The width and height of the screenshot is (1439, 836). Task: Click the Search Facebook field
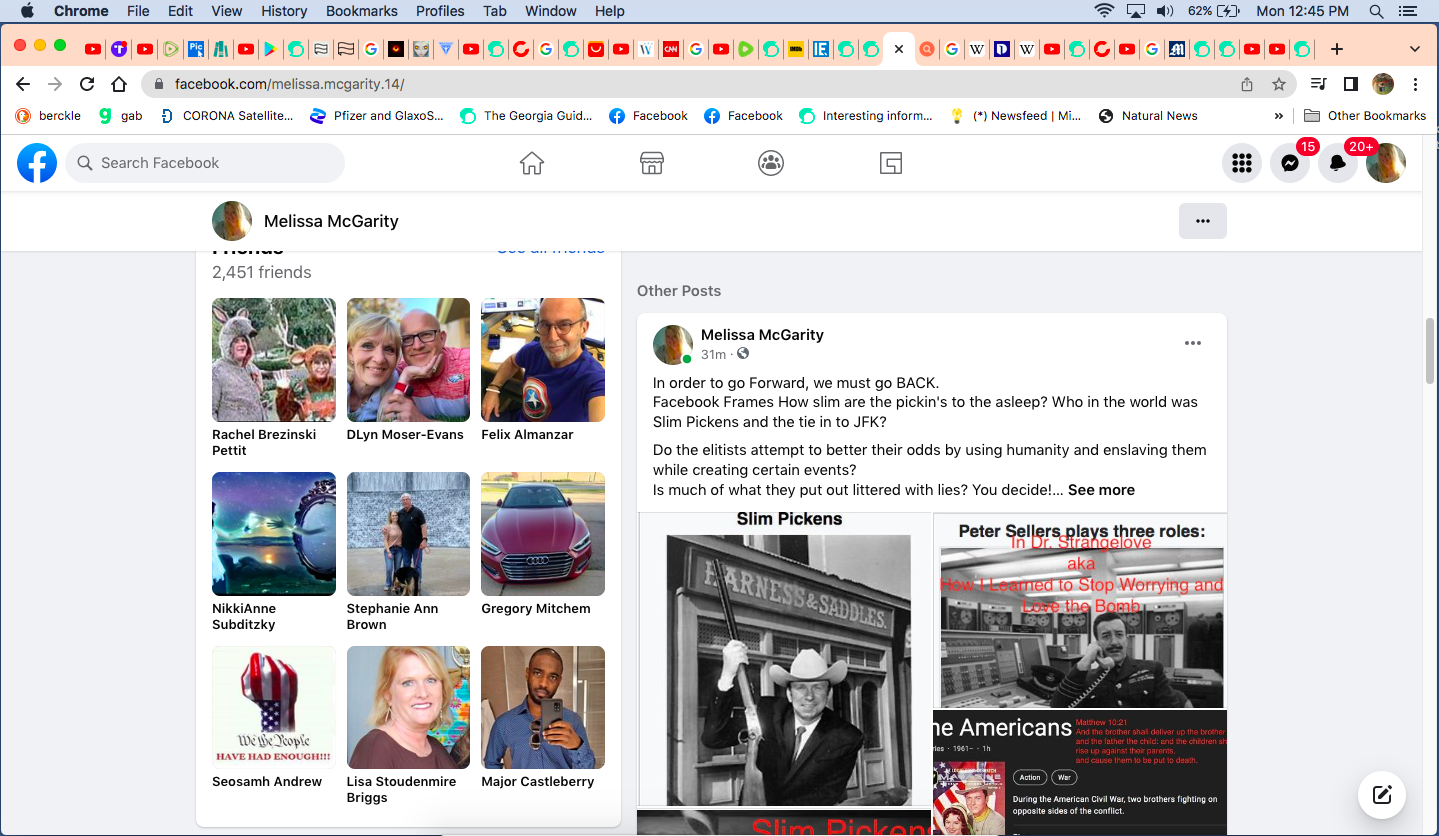(205, 163)
